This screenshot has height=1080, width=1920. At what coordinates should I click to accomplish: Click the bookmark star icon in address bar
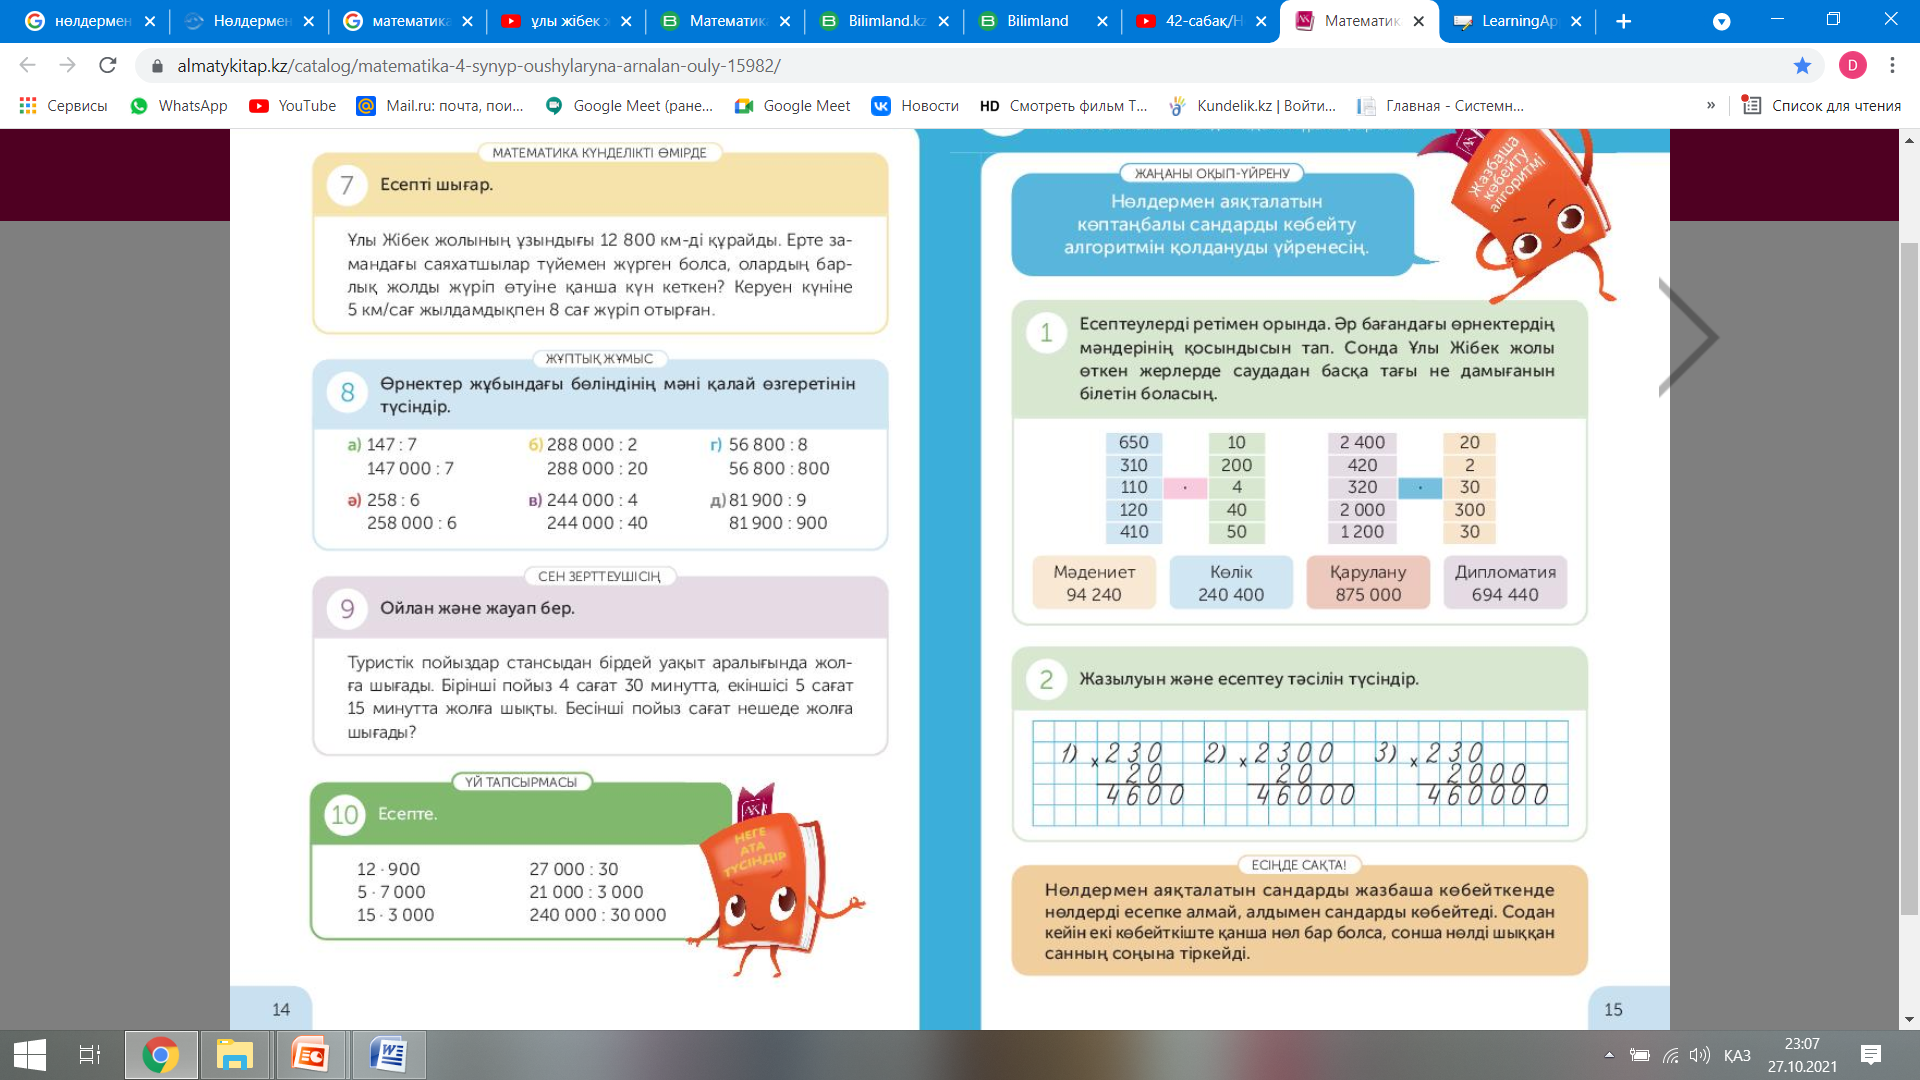pyautogui.click(x=1802, y=66)
